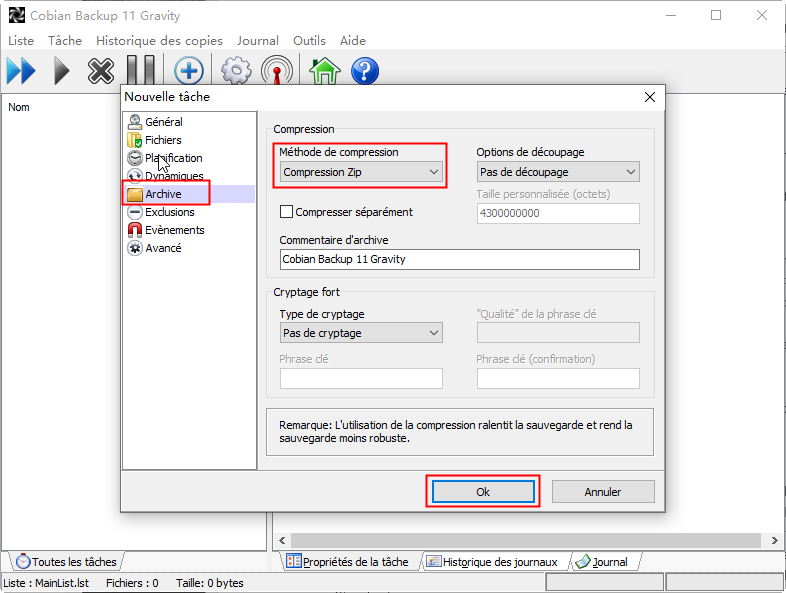The image size is (786, 593).
Task: Open Méthode de compression dropdown
Action: (361, 172)
